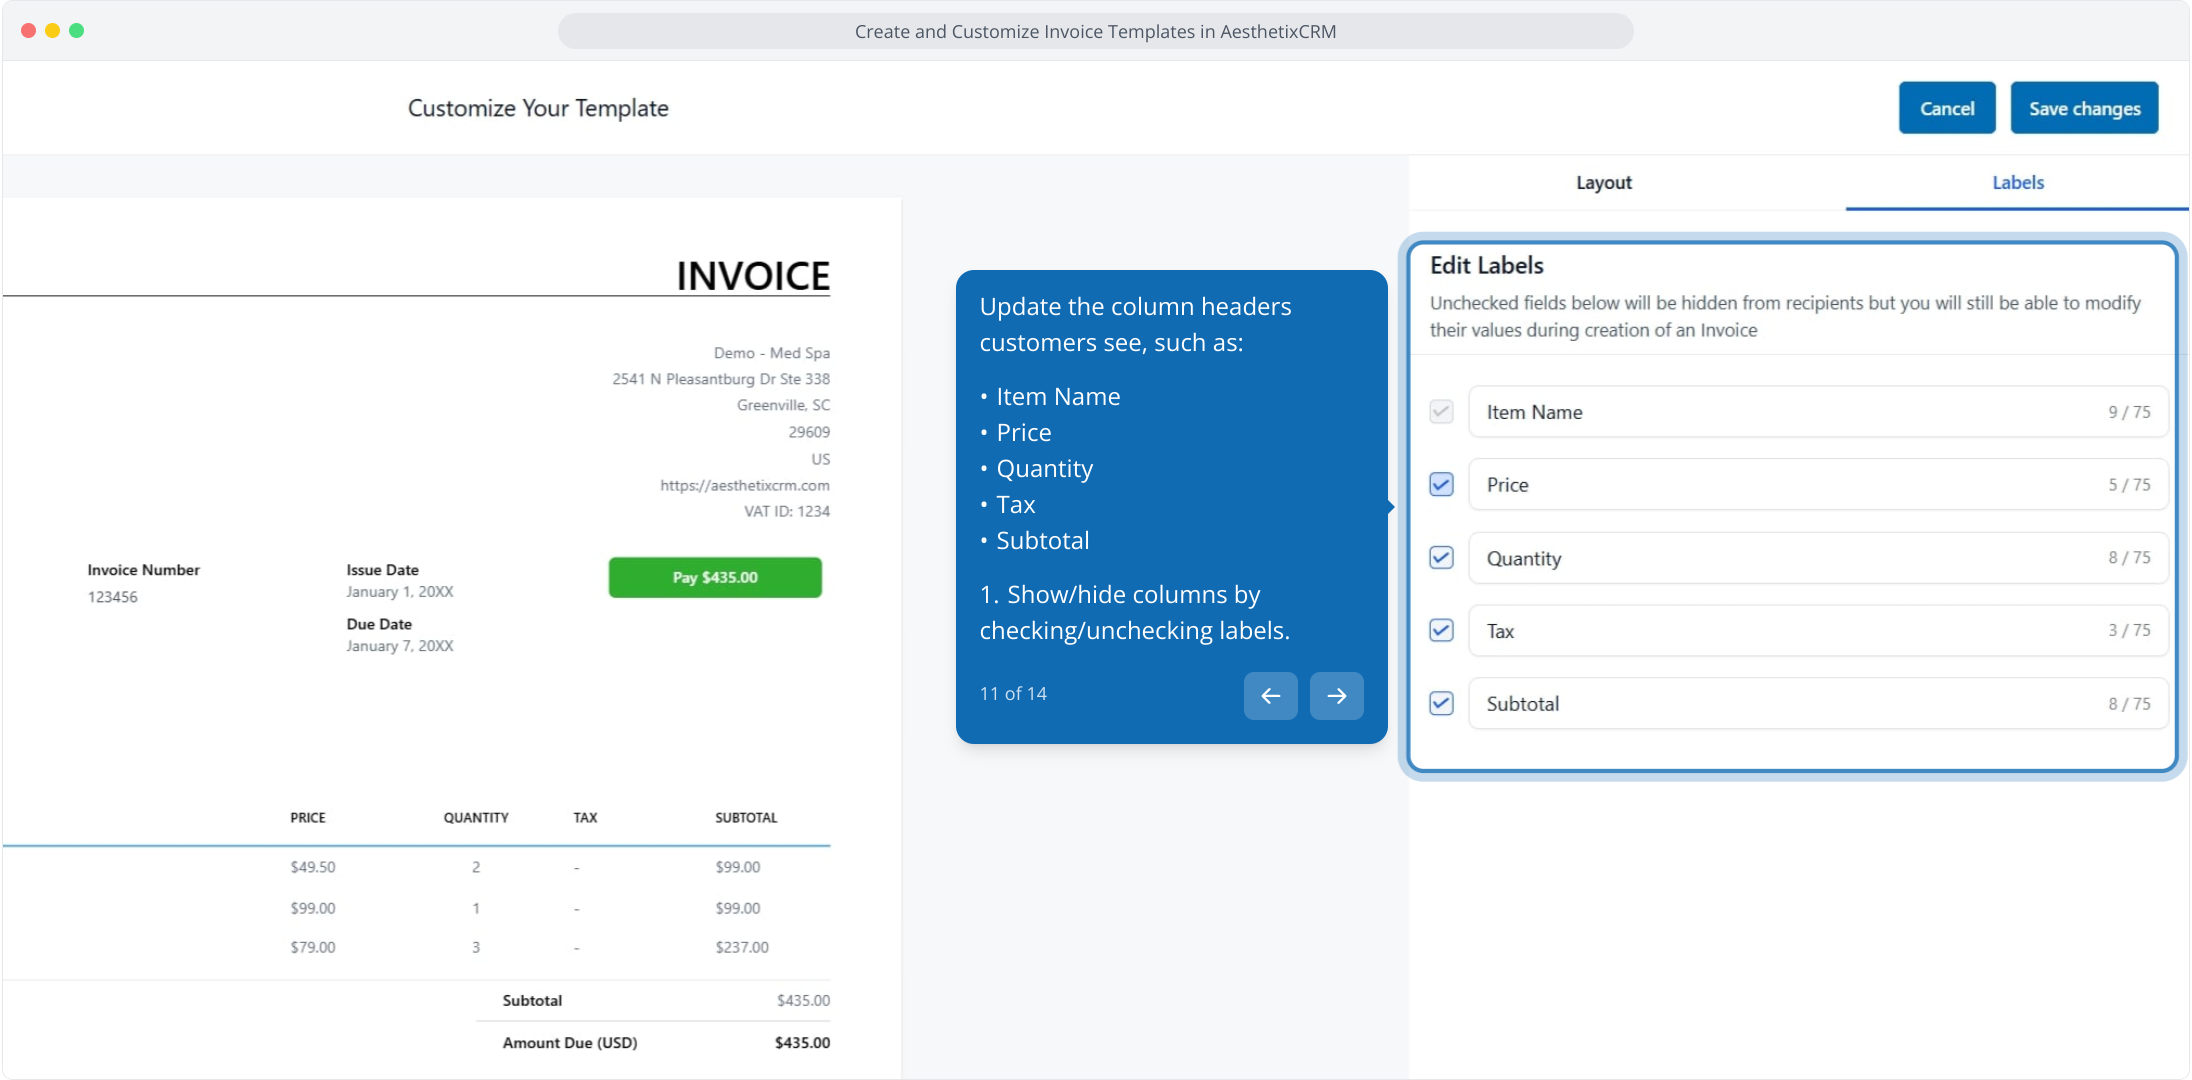Click Save changes button
The height and width of the screenshot is (1080, 2192).
pyautogui.click(x=2084, y=108)
